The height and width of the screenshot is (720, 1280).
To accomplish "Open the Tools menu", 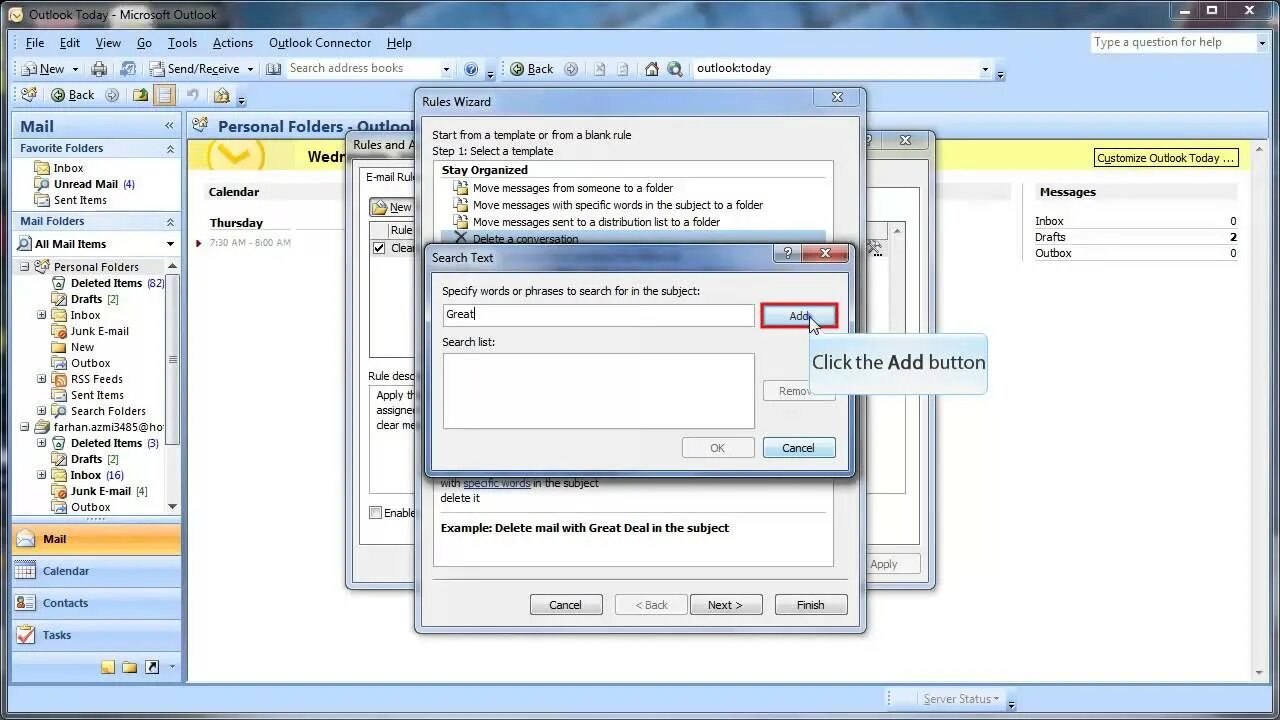I will pos(182,43).
